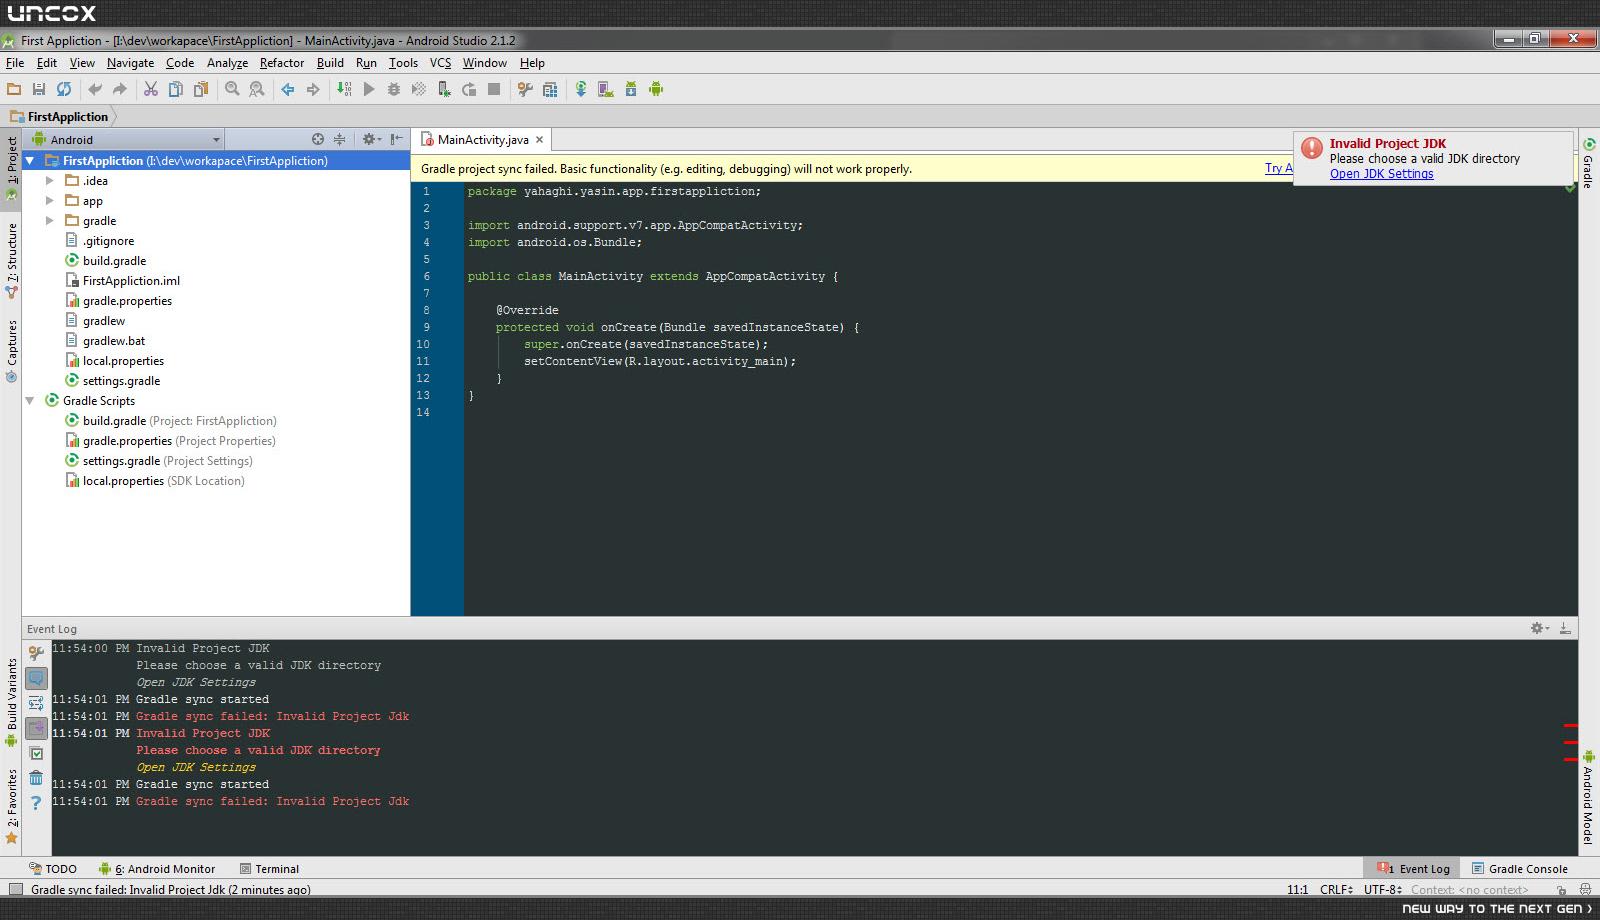Open the VCS menu
1600x920 pixels.
click(x=440, y=62)
